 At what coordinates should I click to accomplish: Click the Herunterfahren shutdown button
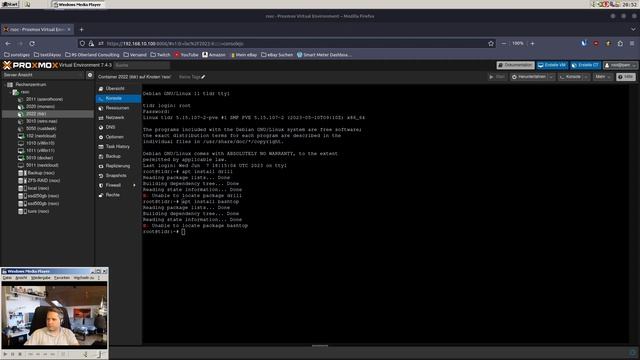[529, 77]
